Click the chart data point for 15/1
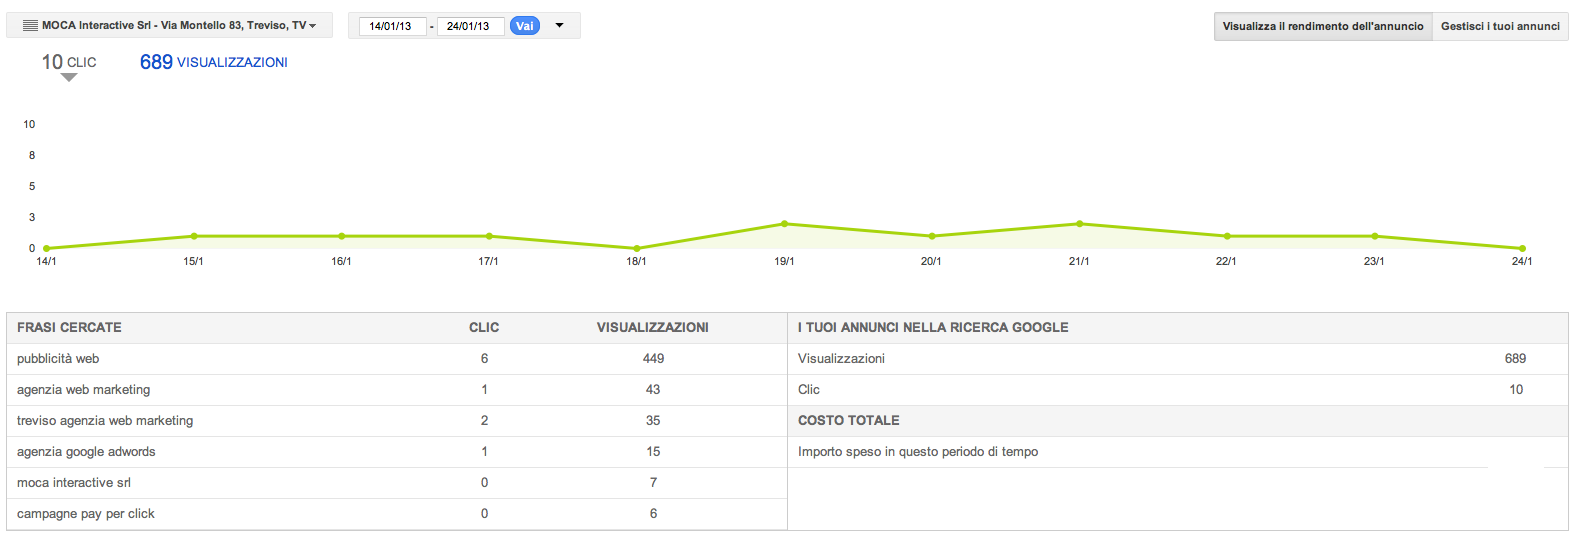Screen dimensions: 1574x537 (x=194, y=236)
